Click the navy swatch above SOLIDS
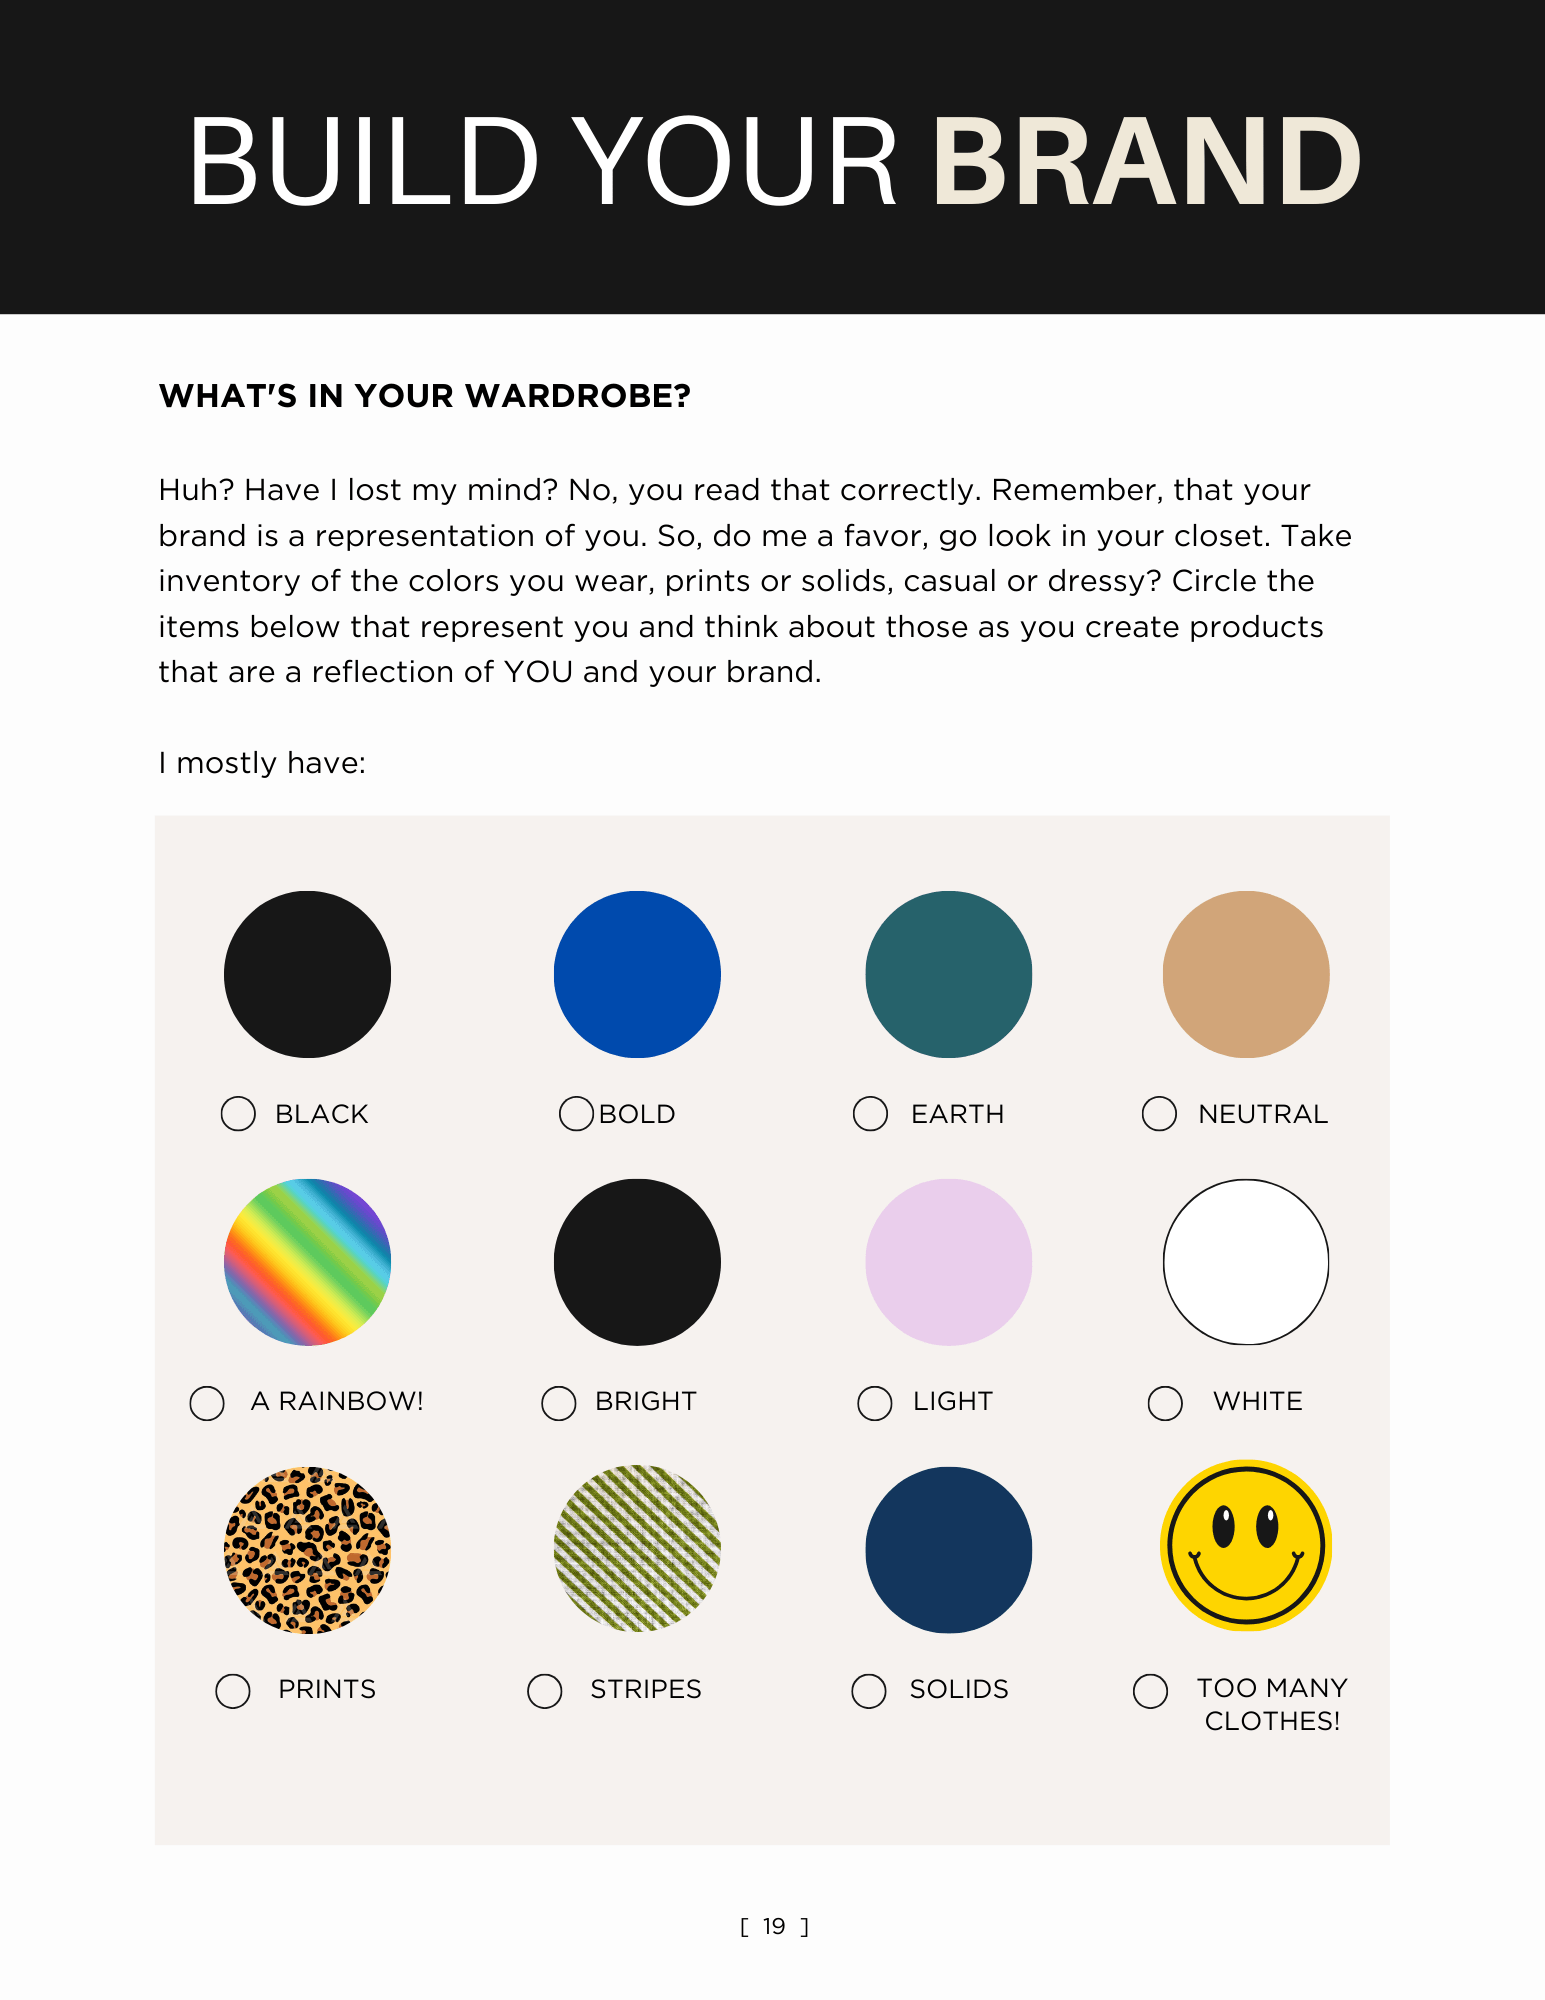Image resolution: width=1545 pixels, height=2000 pixels. click(948, 1550)
